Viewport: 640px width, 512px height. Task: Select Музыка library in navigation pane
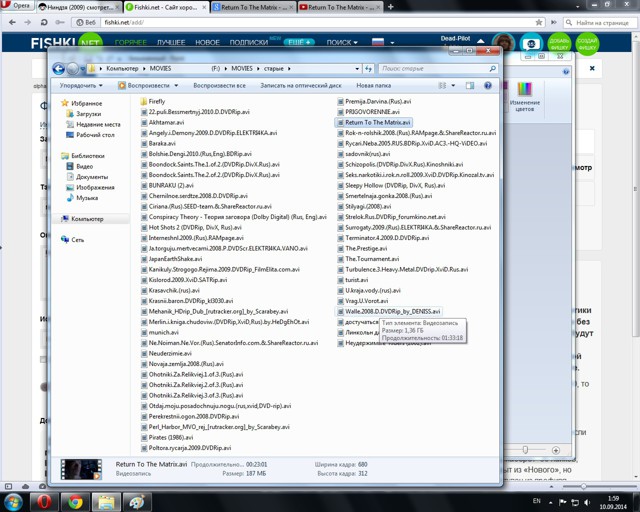(82, 198)
